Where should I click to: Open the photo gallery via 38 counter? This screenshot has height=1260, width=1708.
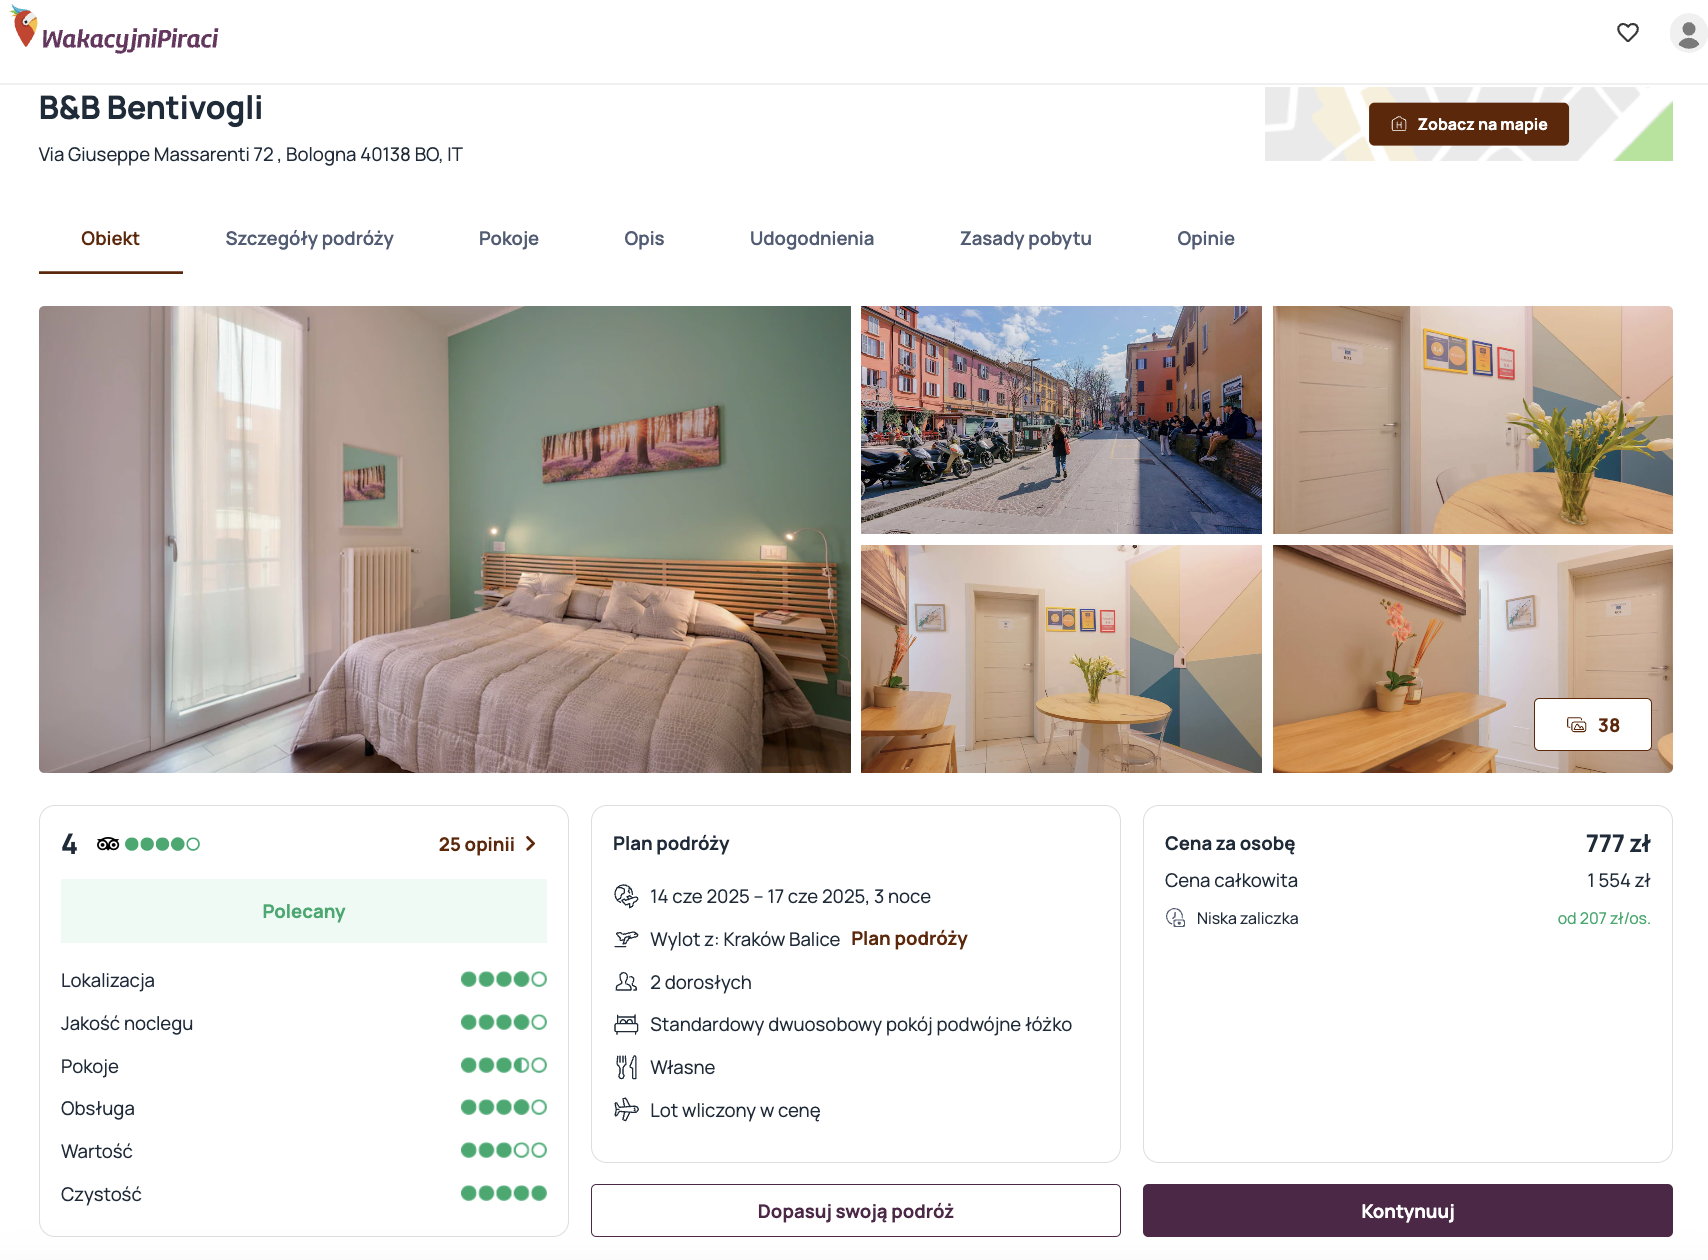pyautogui.click(x=1593, y=725)
